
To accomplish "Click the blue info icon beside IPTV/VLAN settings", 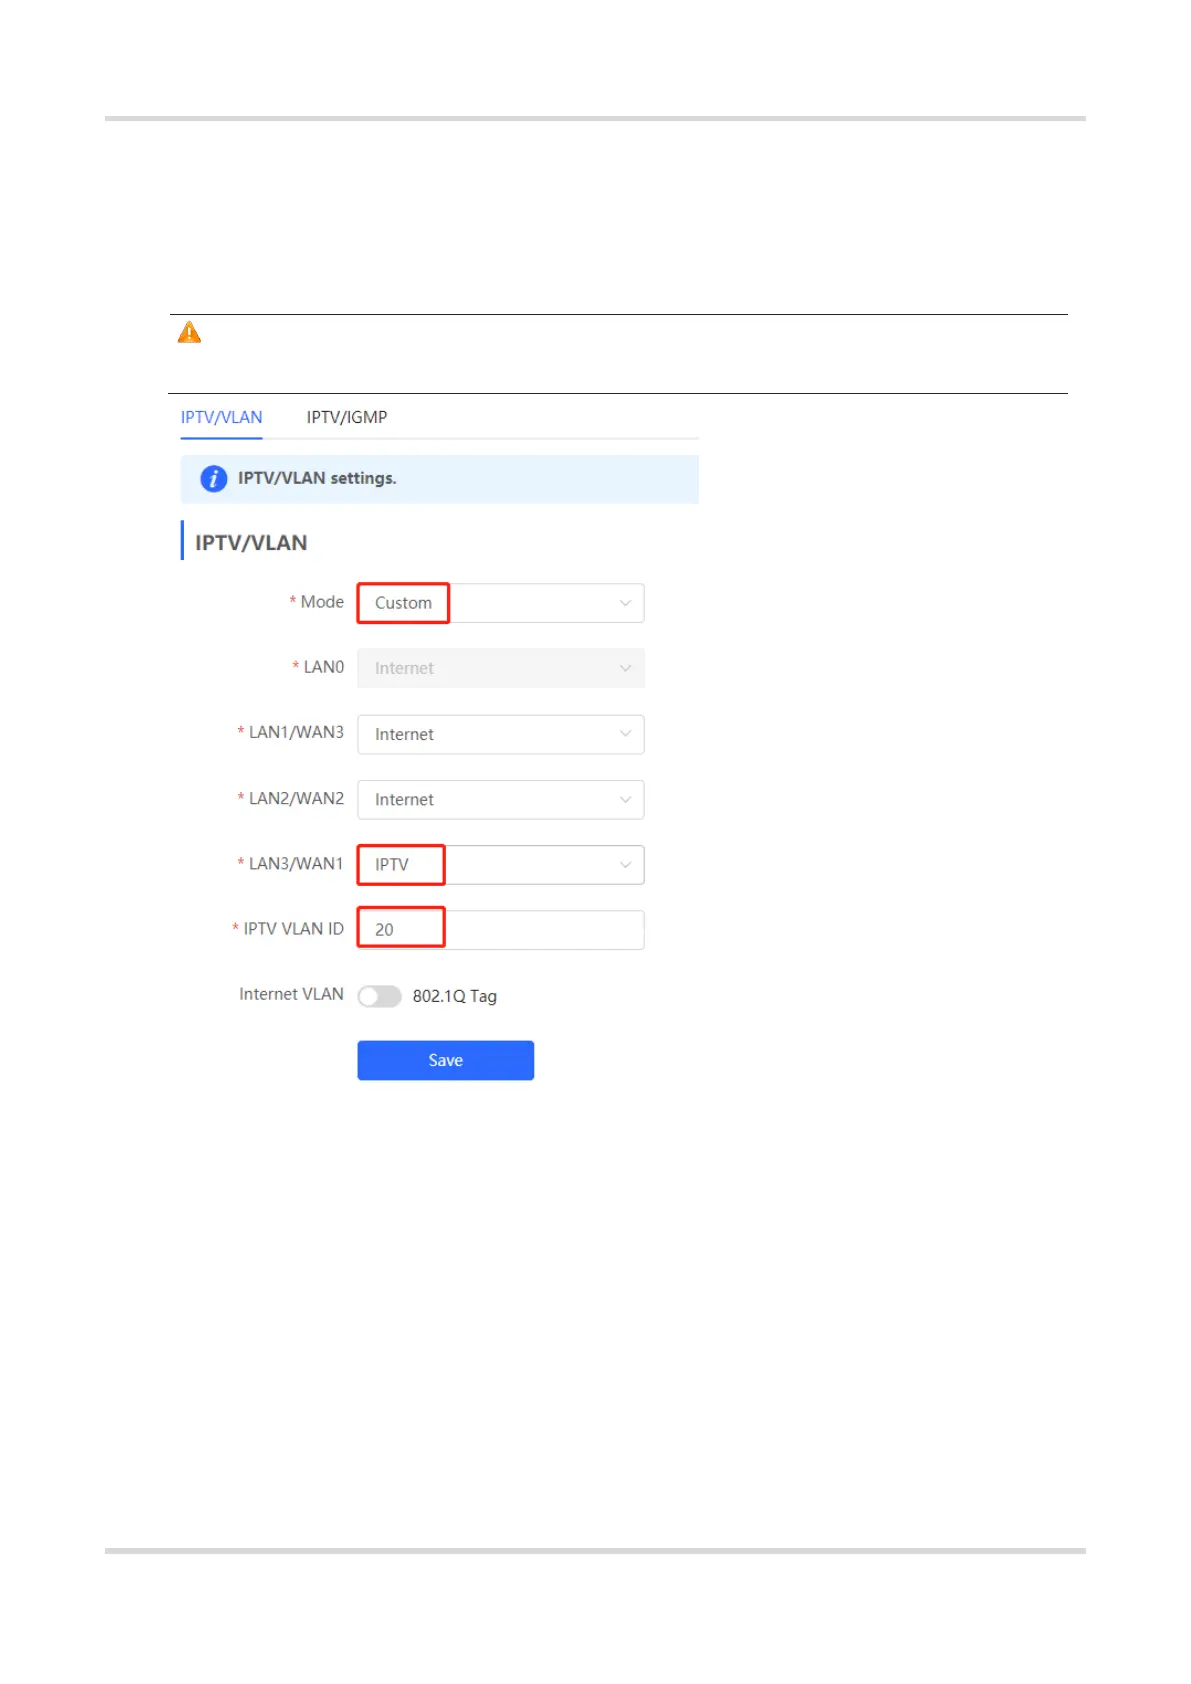I will pos(214,479).
